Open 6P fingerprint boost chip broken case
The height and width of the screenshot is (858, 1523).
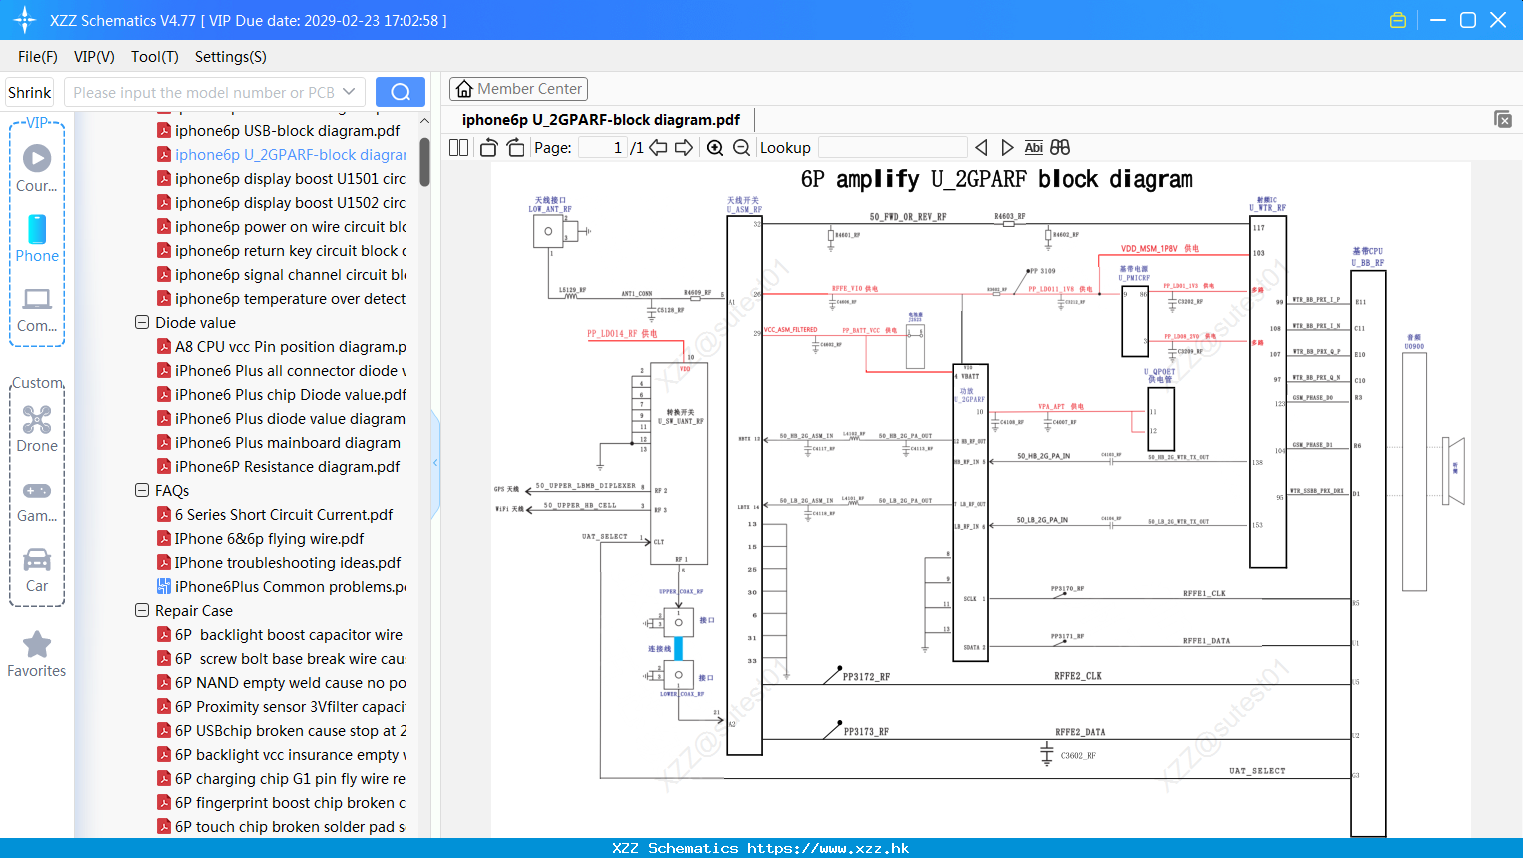tap(290, 802)
